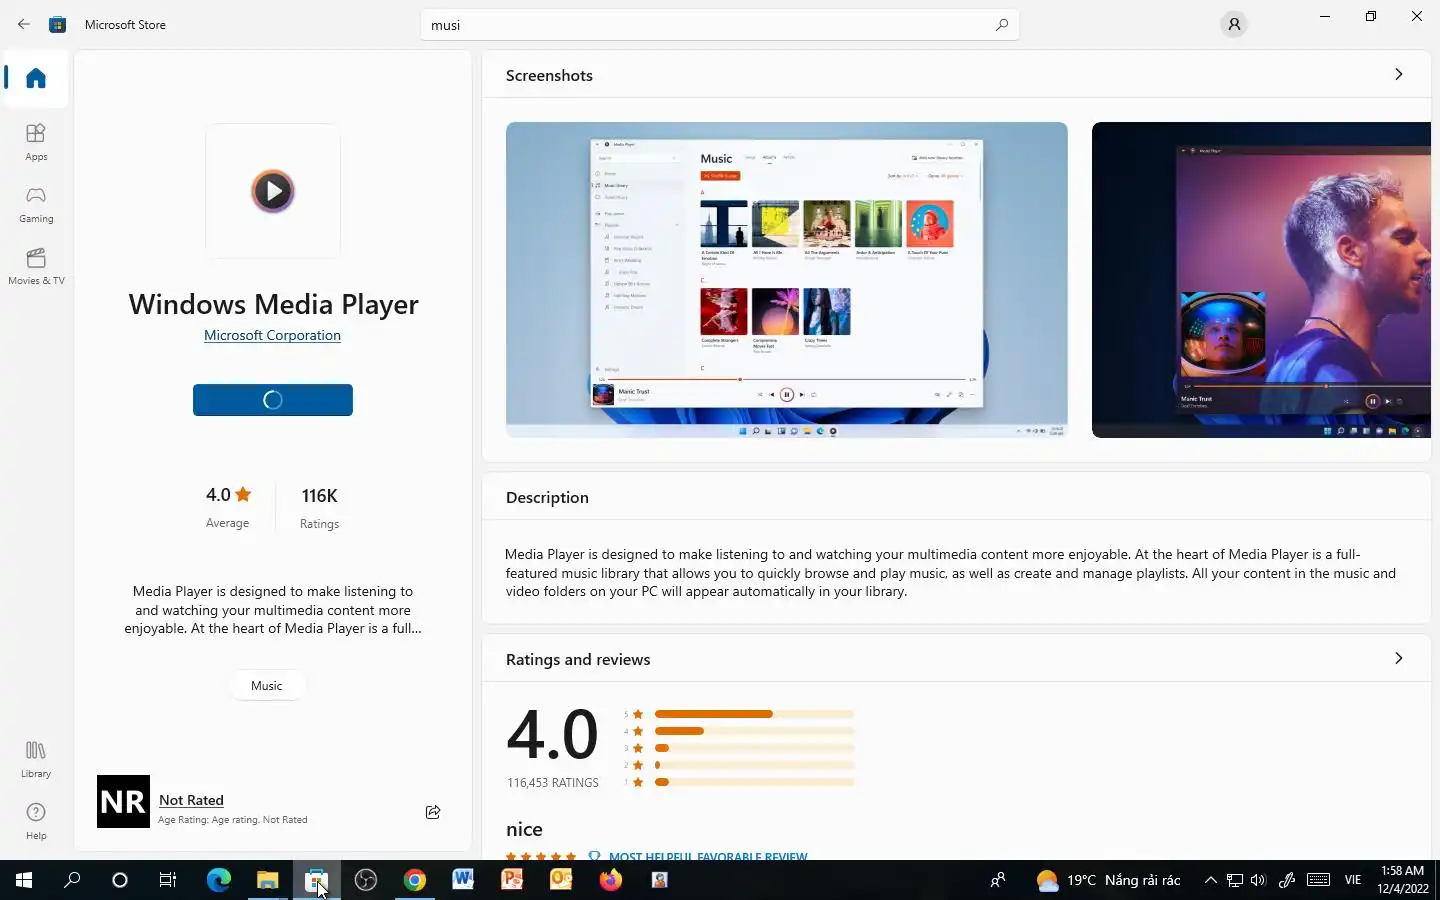Open the Not Rated link
Viewport: 1440px width, 900px height.
(191, 800)
